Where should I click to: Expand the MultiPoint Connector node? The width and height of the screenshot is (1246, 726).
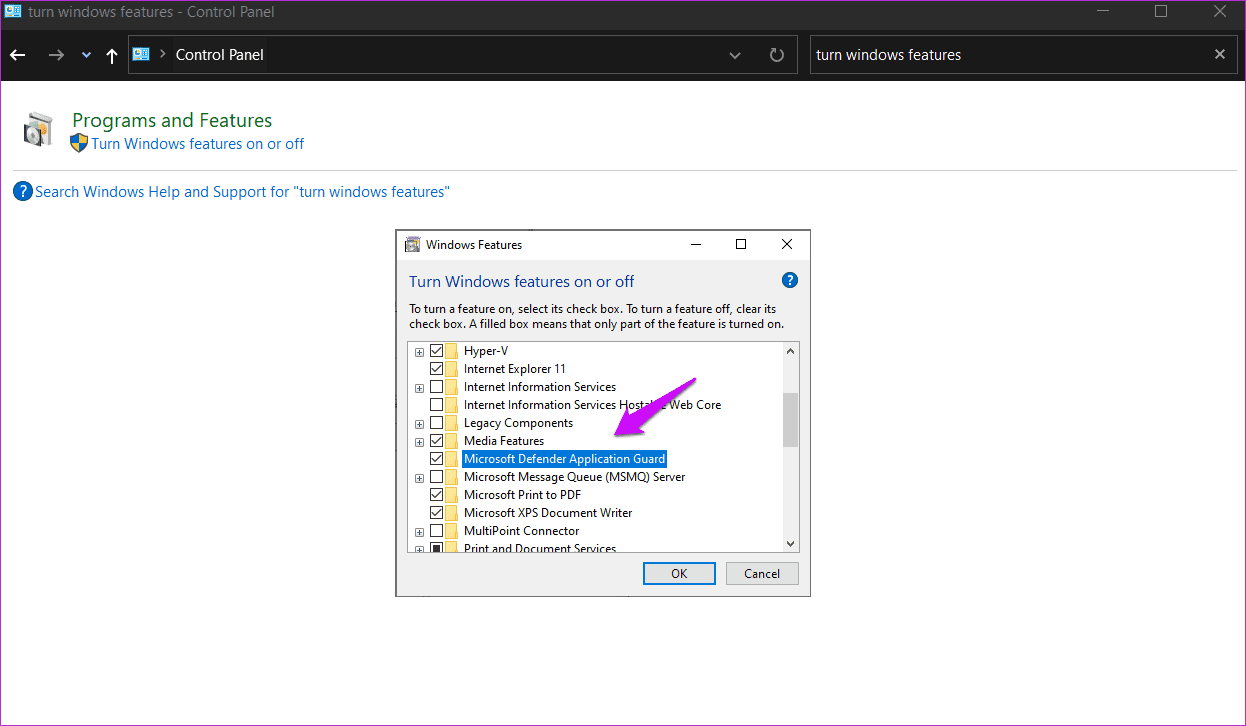coord(420,532)
